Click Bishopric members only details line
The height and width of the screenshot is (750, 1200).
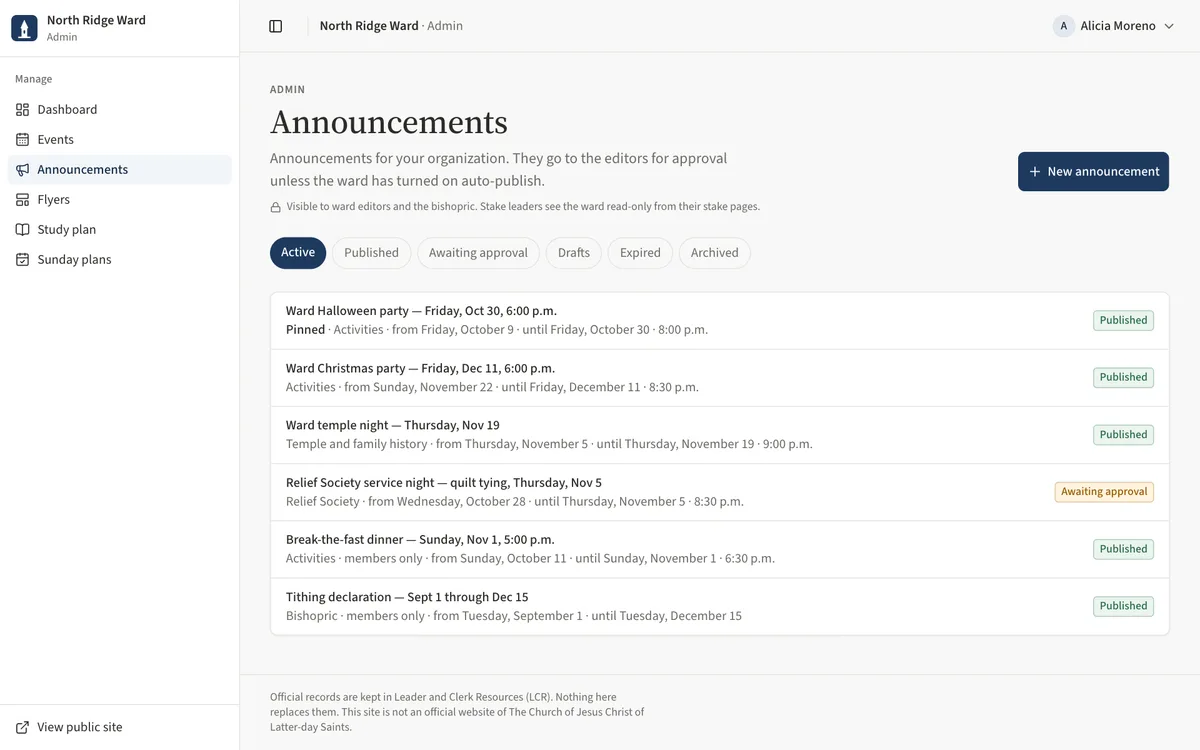tap(514, 616)
